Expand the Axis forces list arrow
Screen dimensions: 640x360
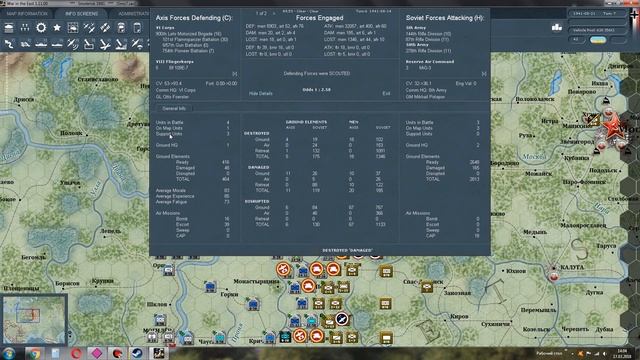click(234, 74)
